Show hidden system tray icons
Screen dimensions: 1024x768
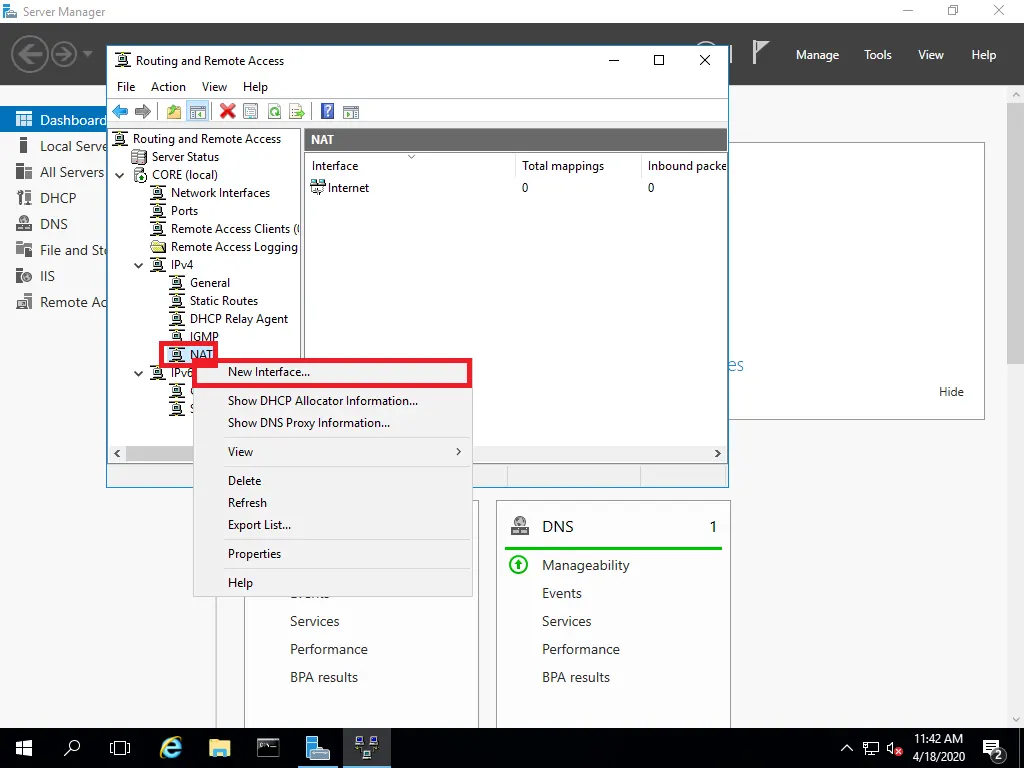846,748
